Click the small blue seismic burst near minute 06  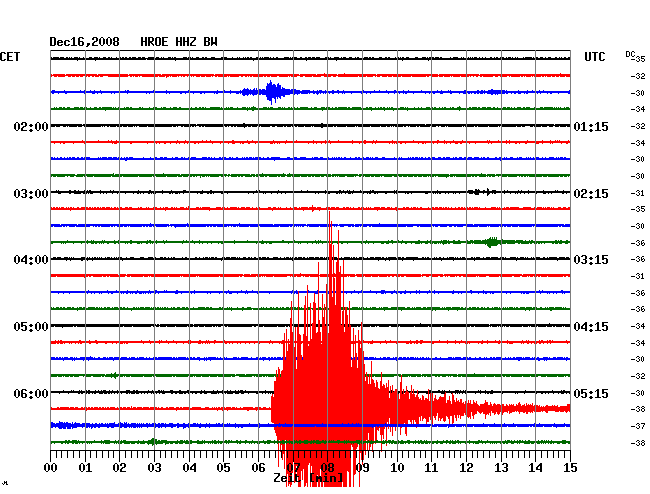272,92
